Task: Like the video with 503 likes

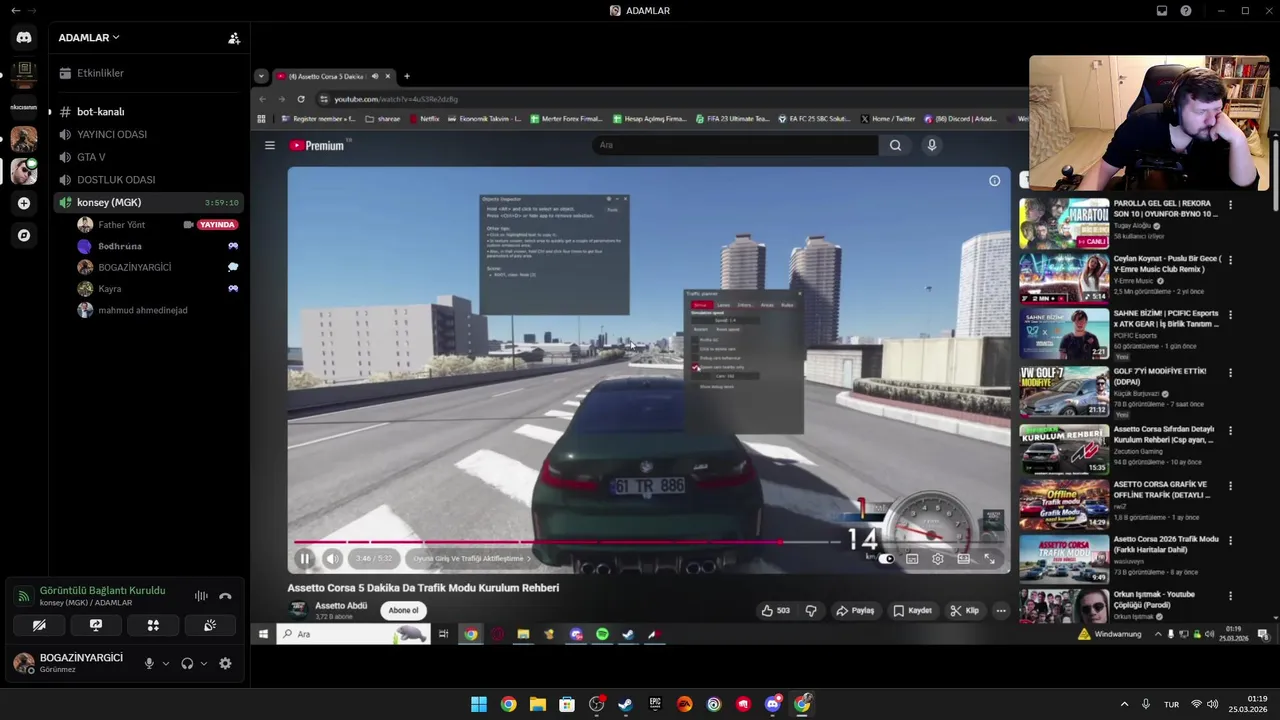Action: (x=775, y=610)
